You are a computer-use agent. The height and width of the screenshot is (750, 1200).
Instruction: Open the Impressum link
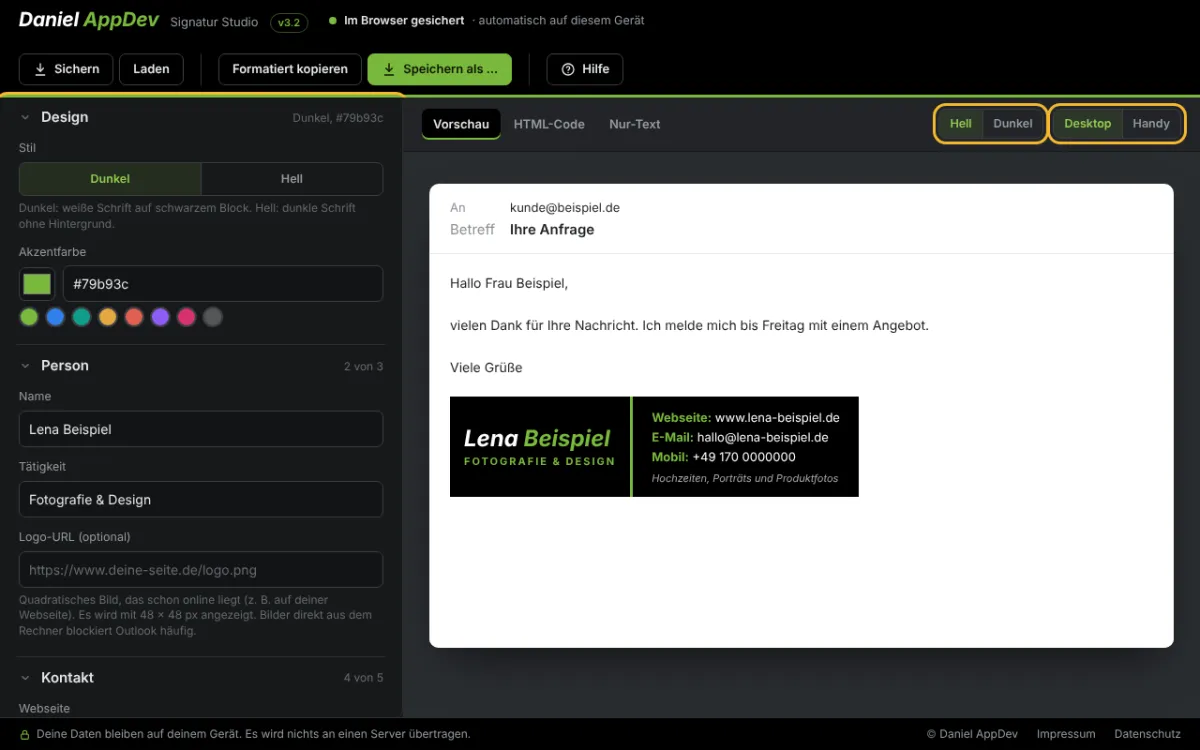pyautogui.click(x=1066, y=734)
